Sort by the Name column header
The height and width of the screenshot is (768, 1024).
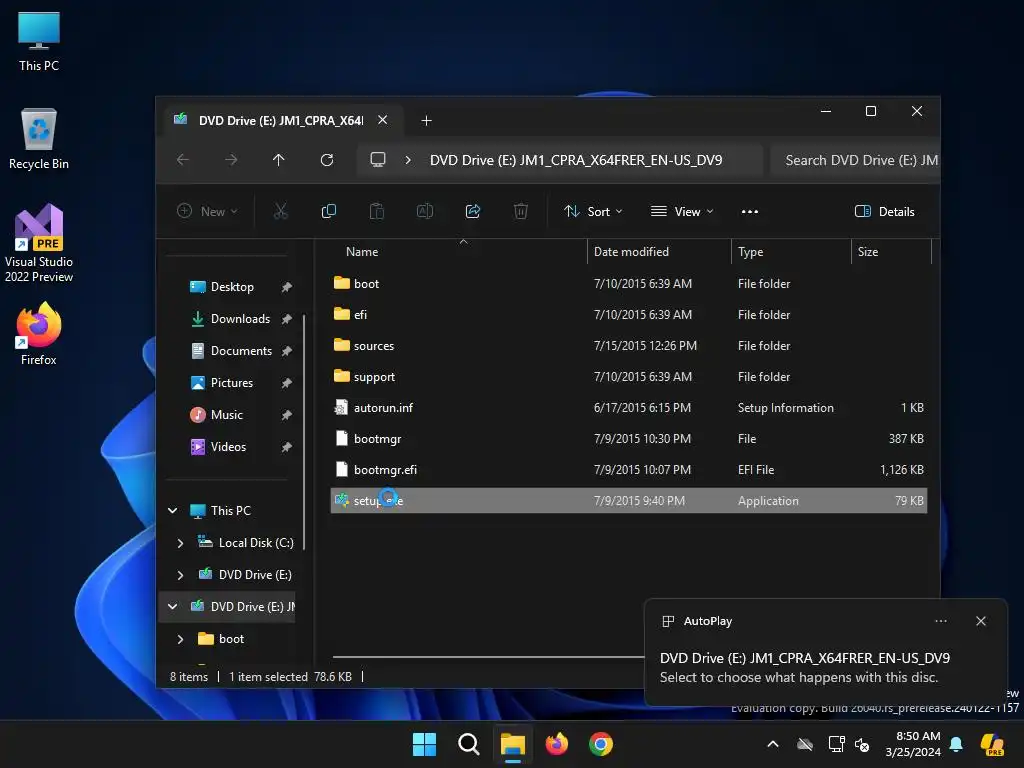point(362,251)
